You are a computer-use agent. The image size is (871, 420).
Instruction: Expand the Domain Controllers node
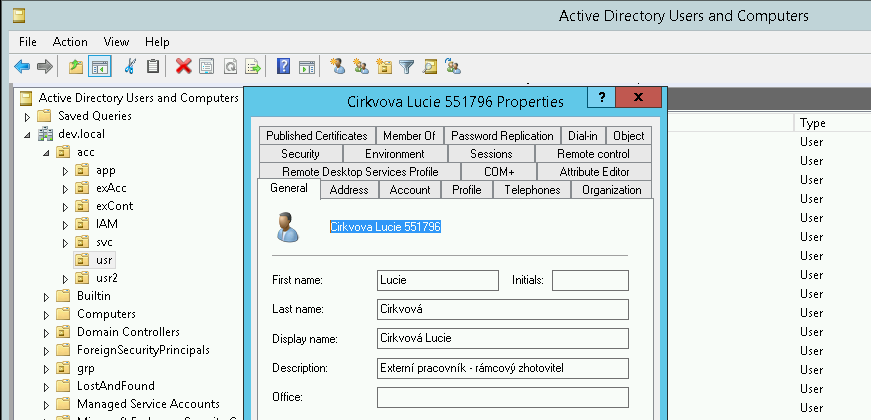click(x=46, y=333)
